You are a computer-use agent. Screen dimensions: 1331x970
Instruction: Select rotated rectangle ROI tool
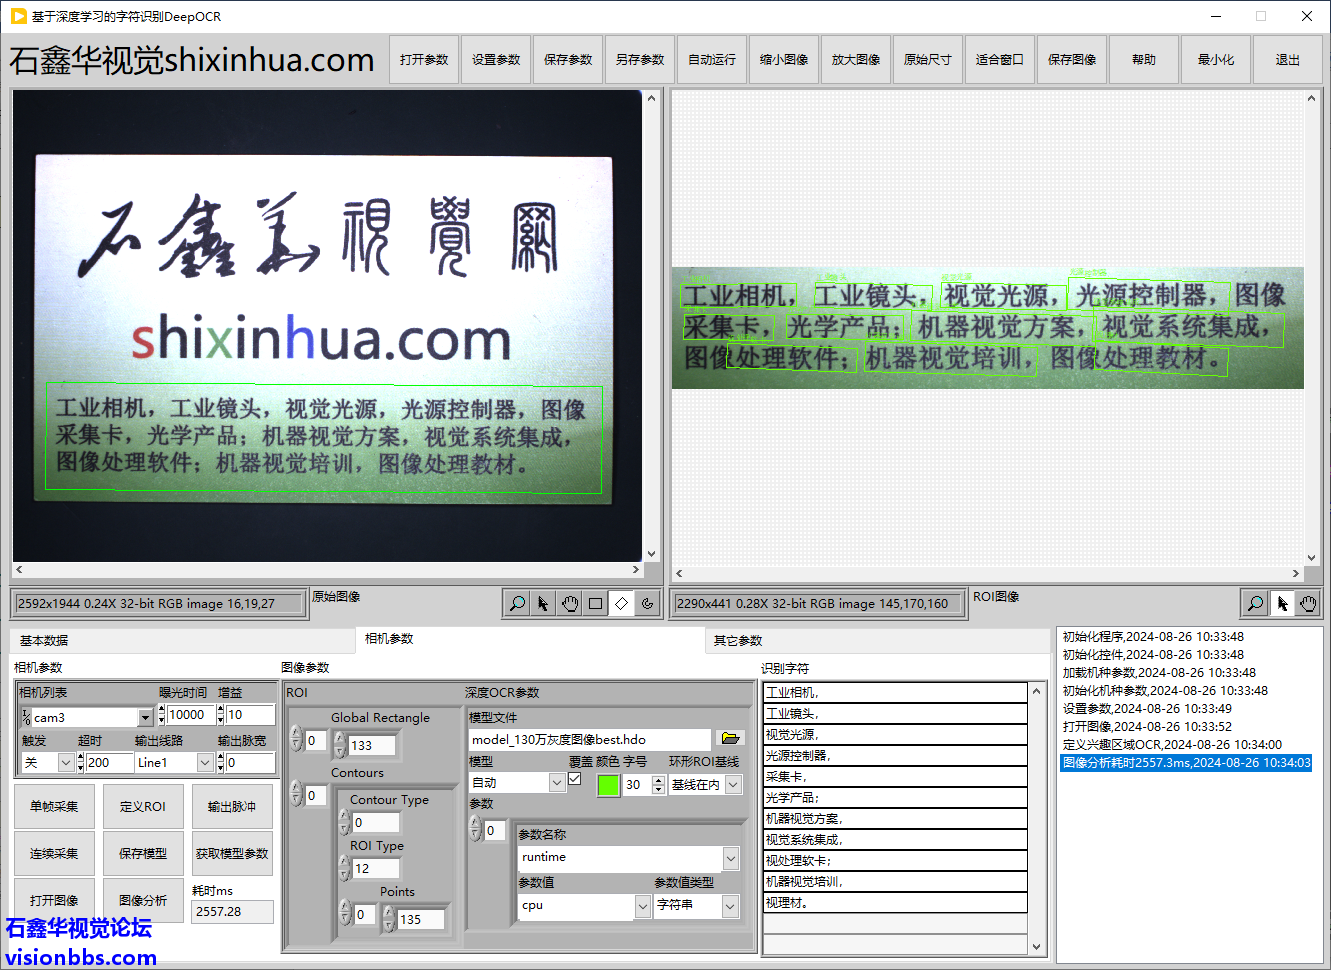point(621,603)
